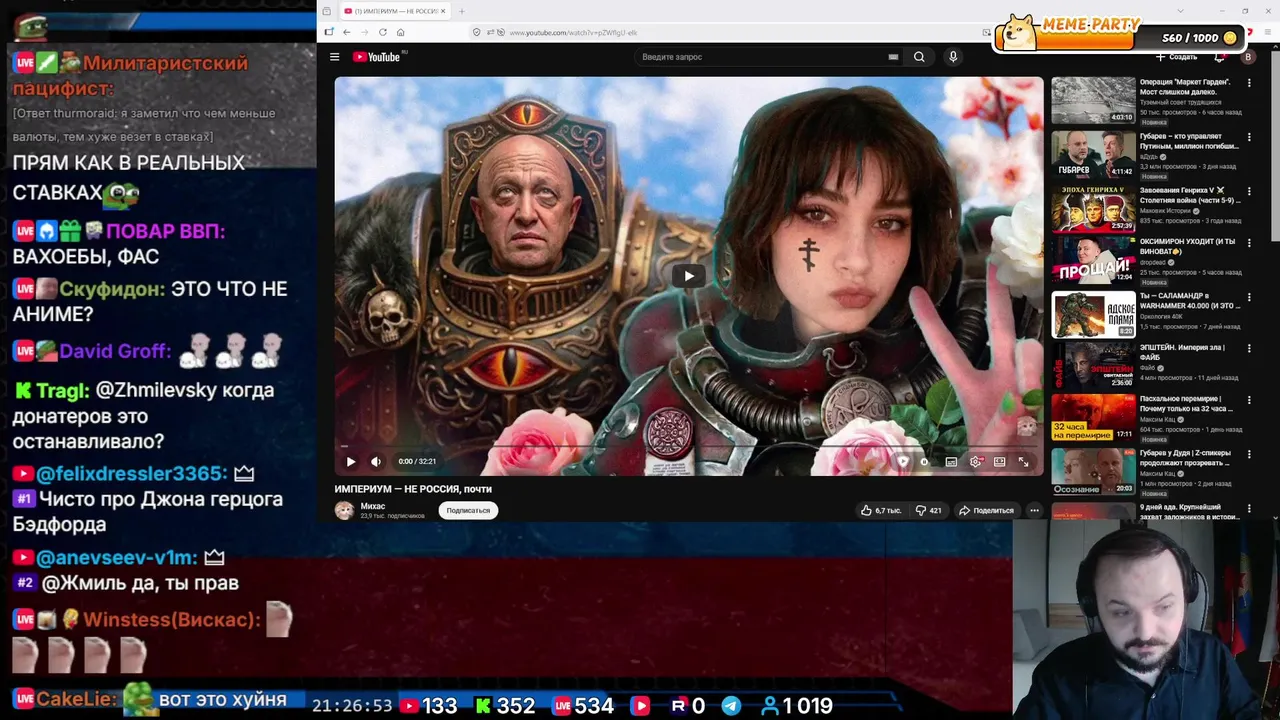Reload the browser page
This screenshot has height=720, width=1280.
click(x=383, y=32)
